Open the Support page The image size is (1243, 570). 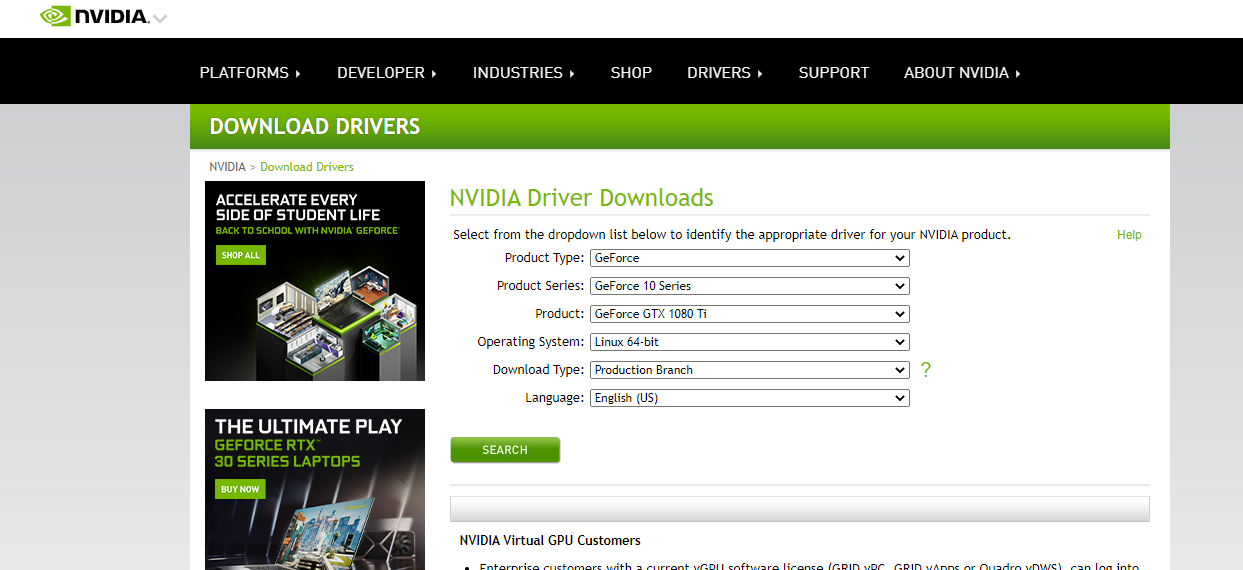833,73
